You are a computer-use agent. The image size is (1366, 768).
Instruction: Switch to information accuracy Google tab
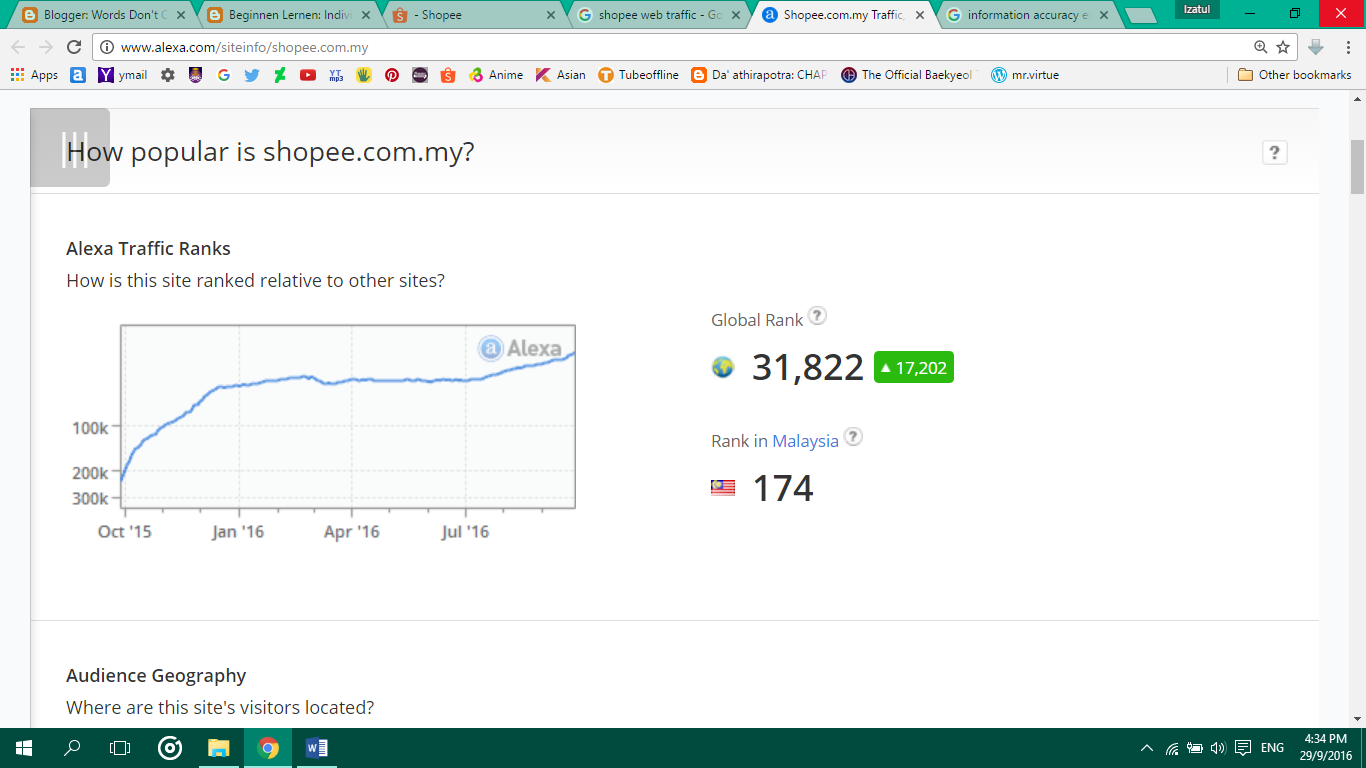[1028, 15]
